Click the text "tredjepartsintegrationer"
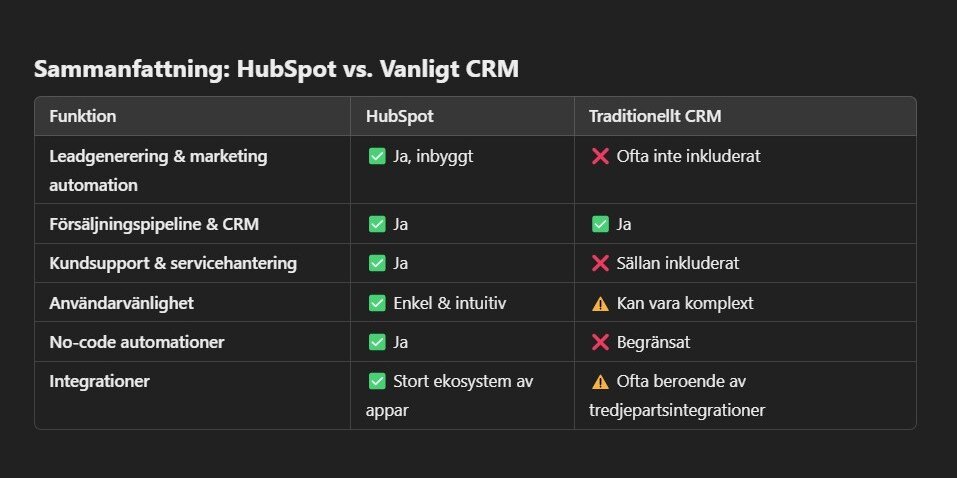 [x=676, y=410]
